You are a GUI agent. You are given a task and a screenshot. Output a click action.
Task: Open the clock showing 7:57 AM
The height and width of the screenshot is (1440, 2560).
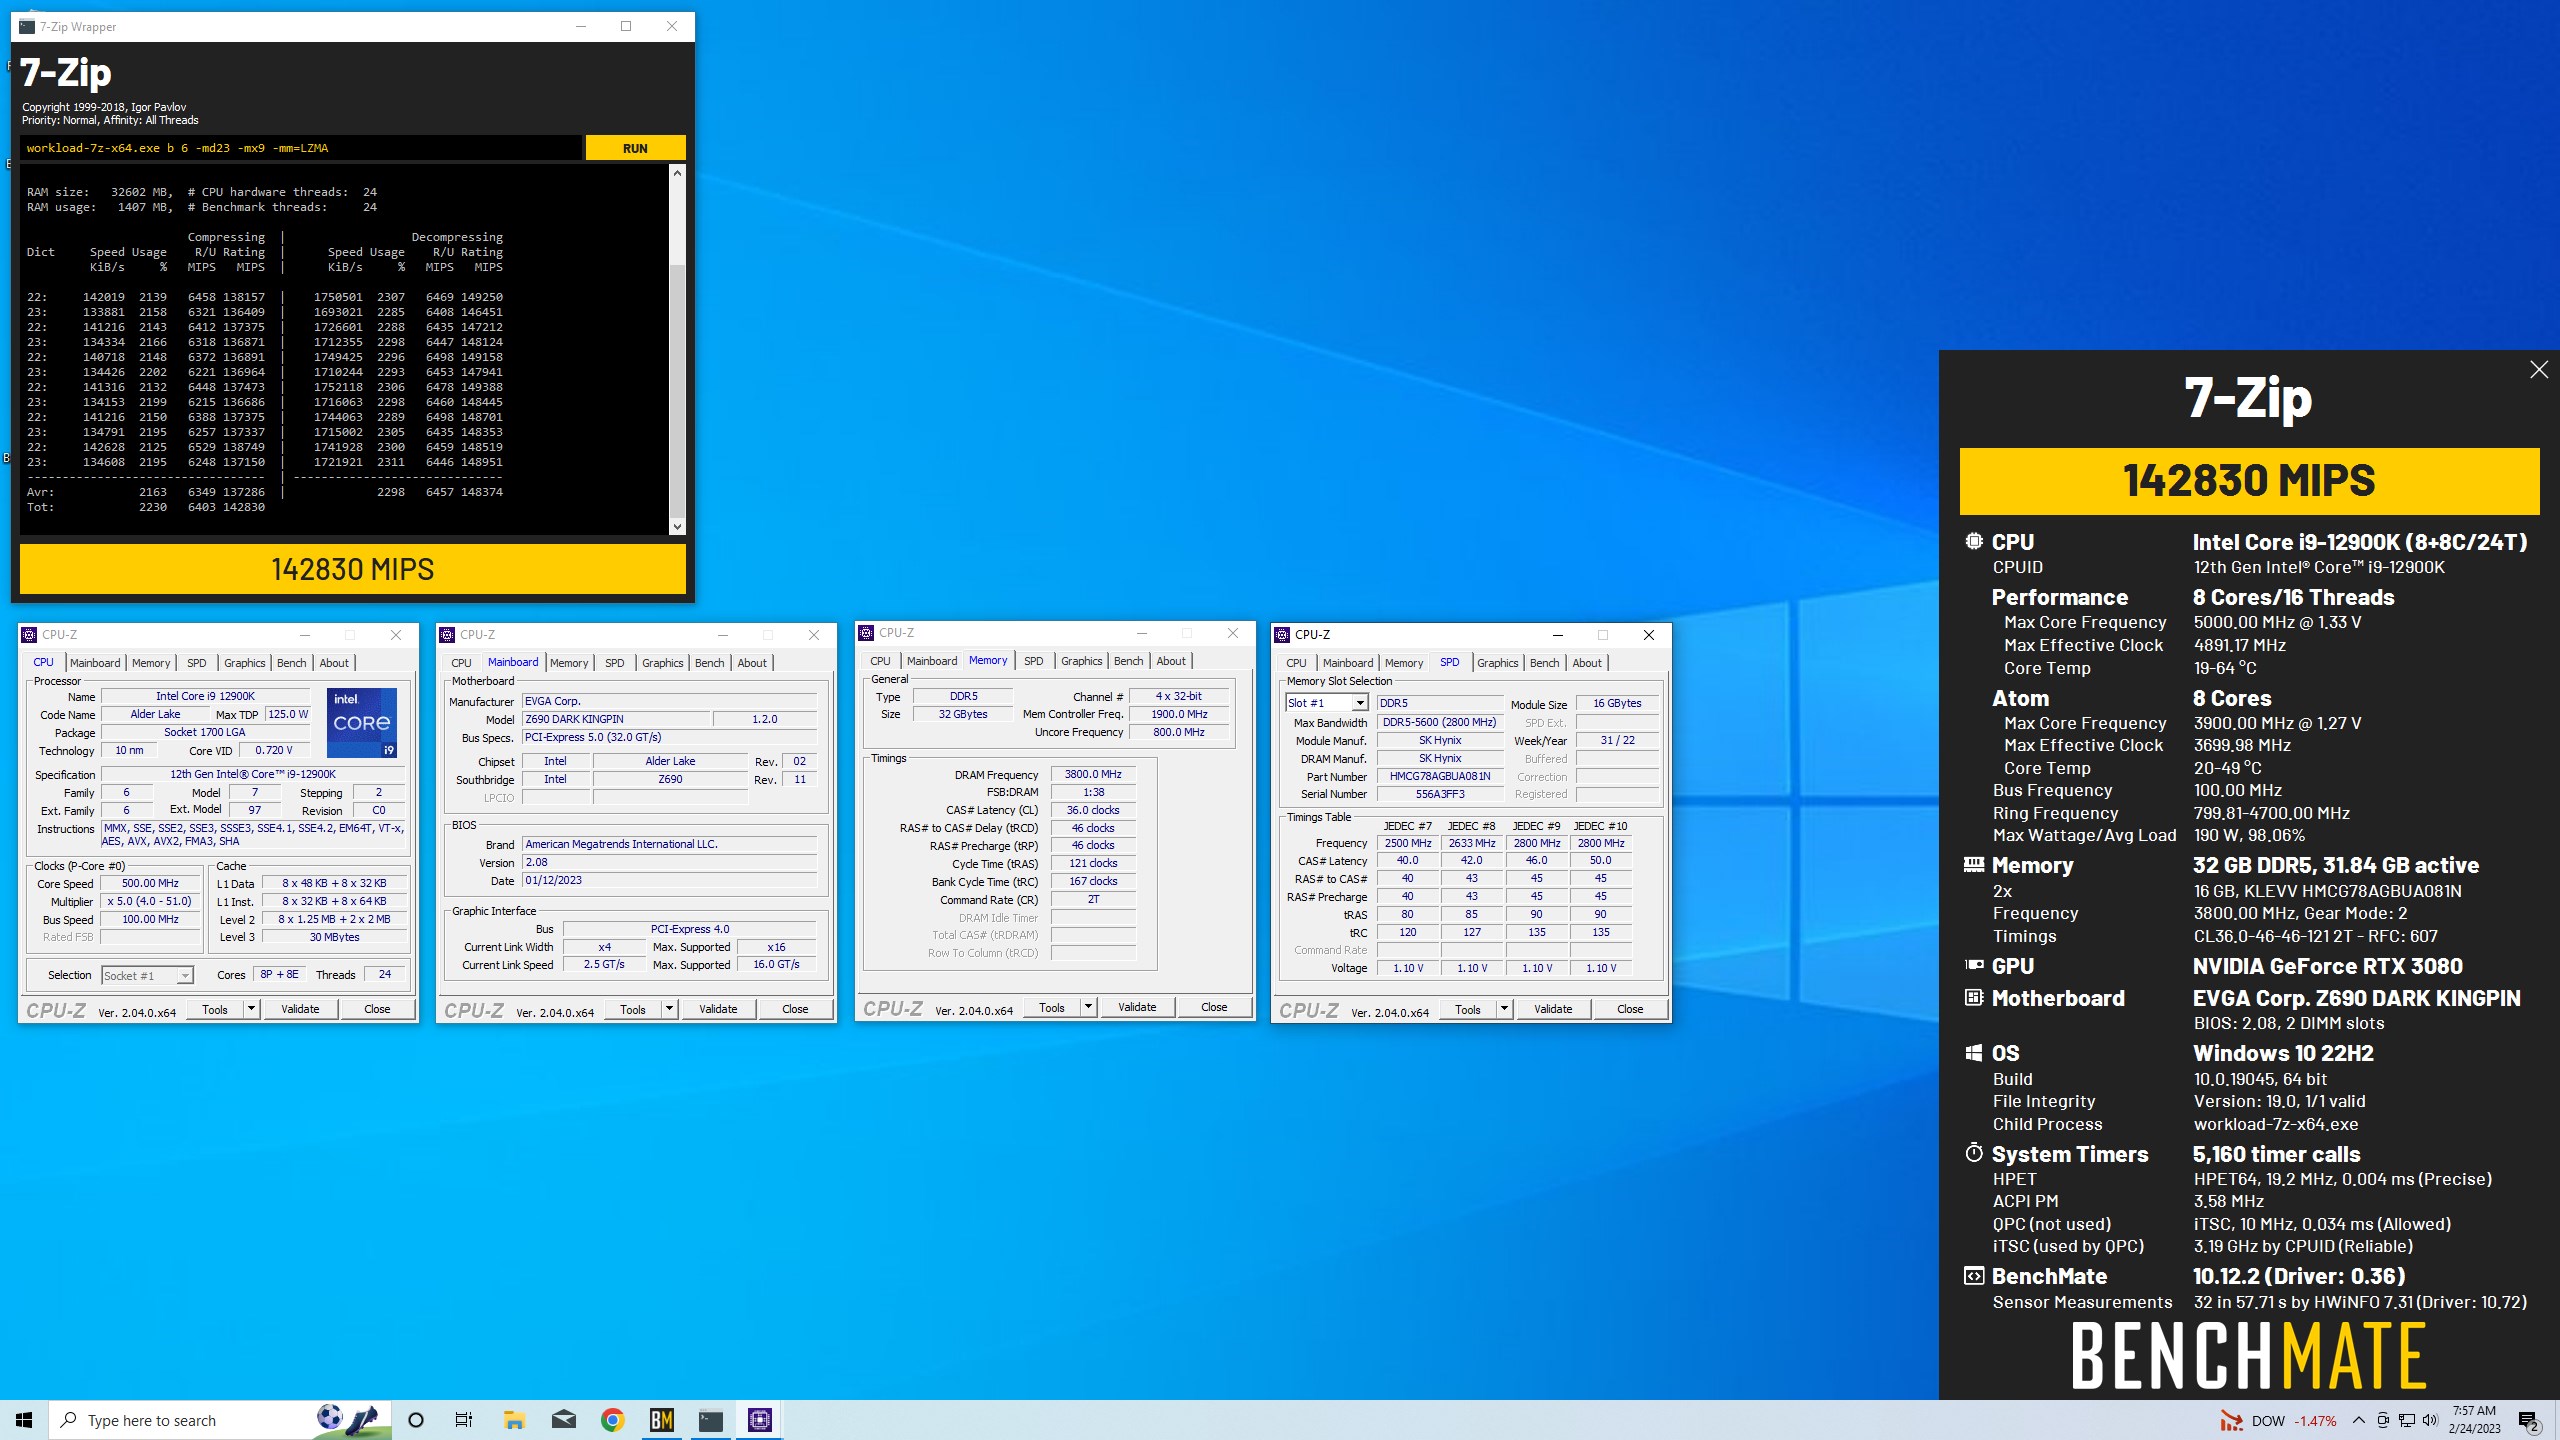2474,1420
